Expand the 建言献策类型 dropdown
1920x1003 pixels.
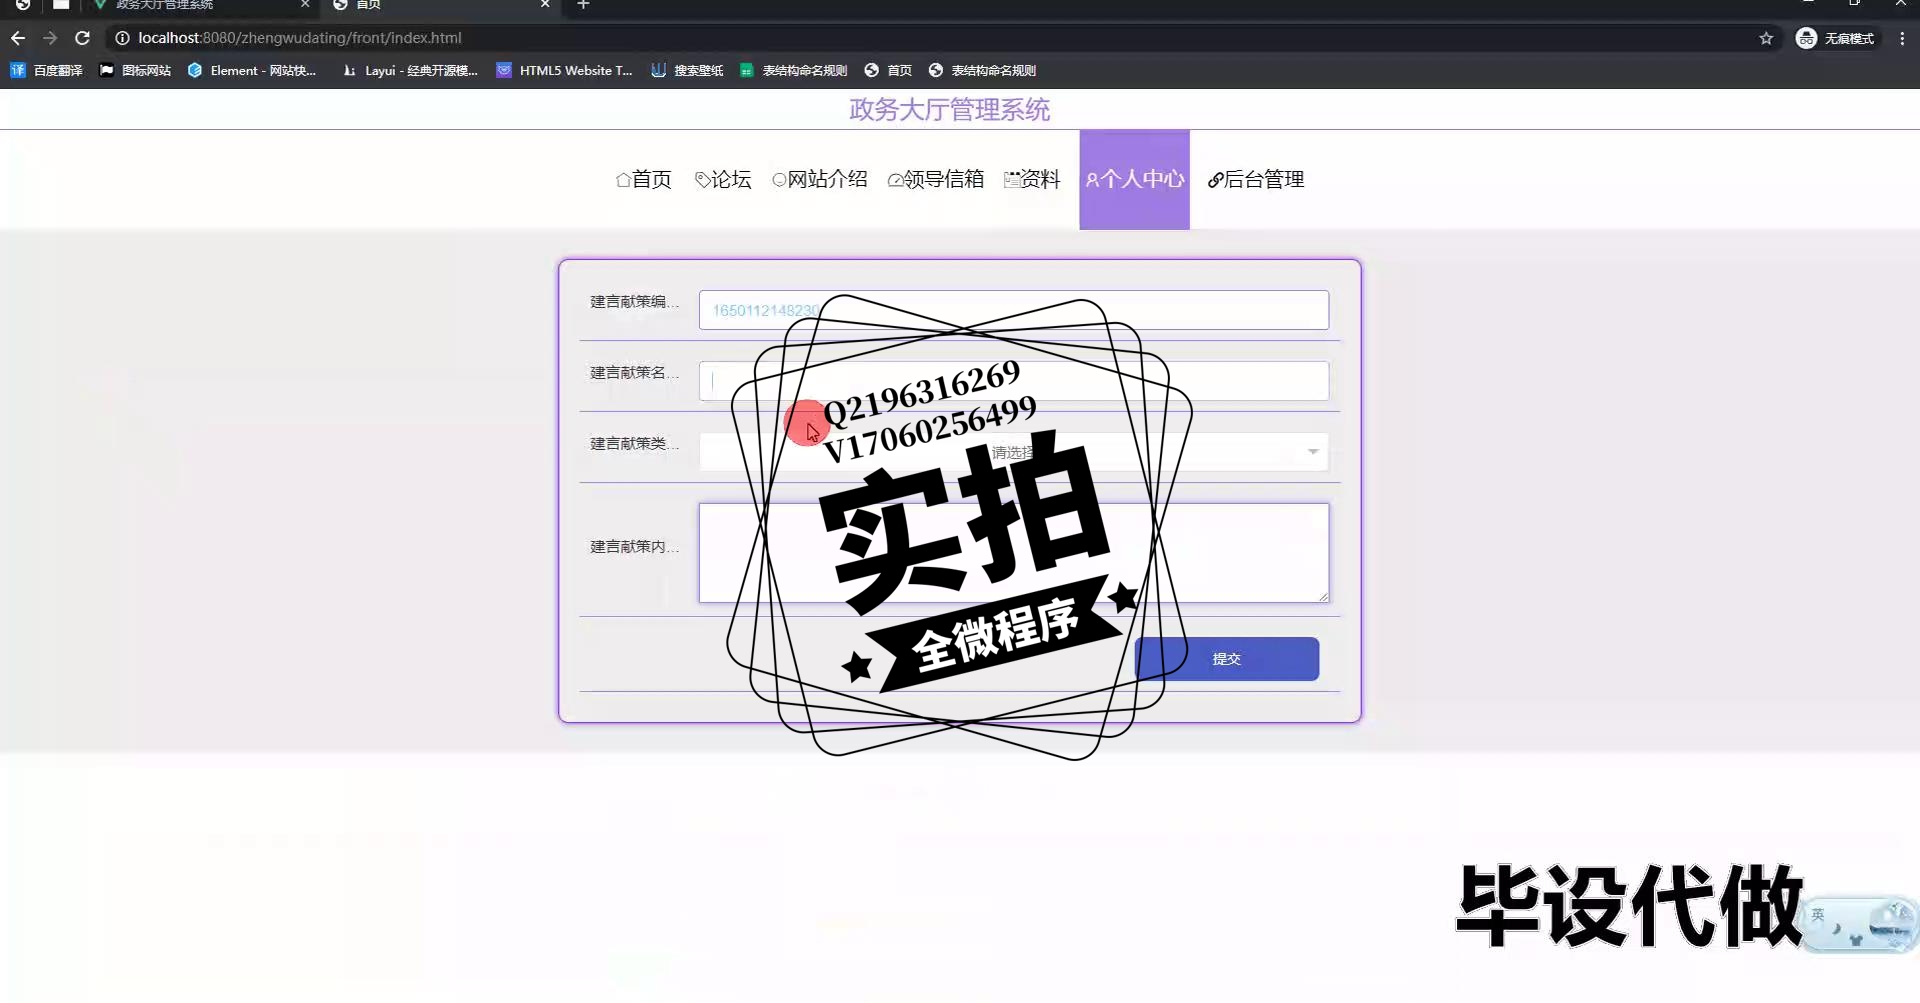[x=1013, y=452]
